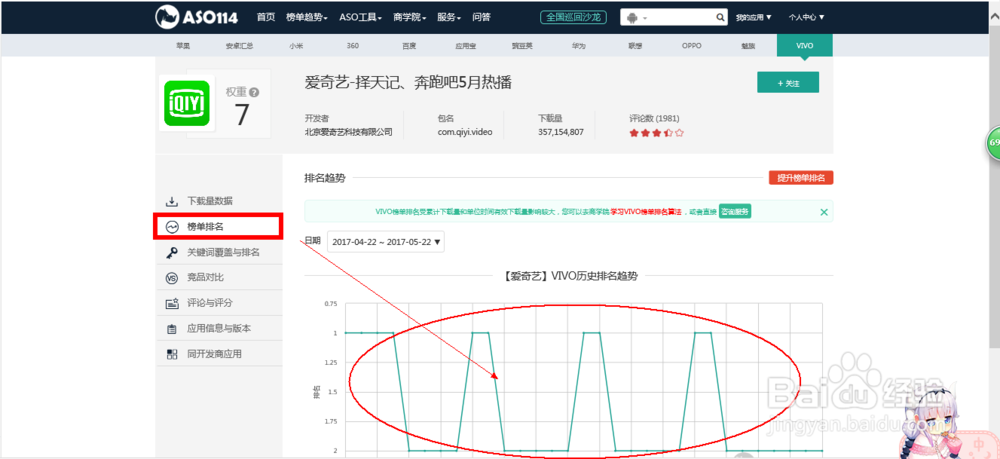Click the download icon beside 下载量数据
The image size is (1000, 459).
coord(172,201)
